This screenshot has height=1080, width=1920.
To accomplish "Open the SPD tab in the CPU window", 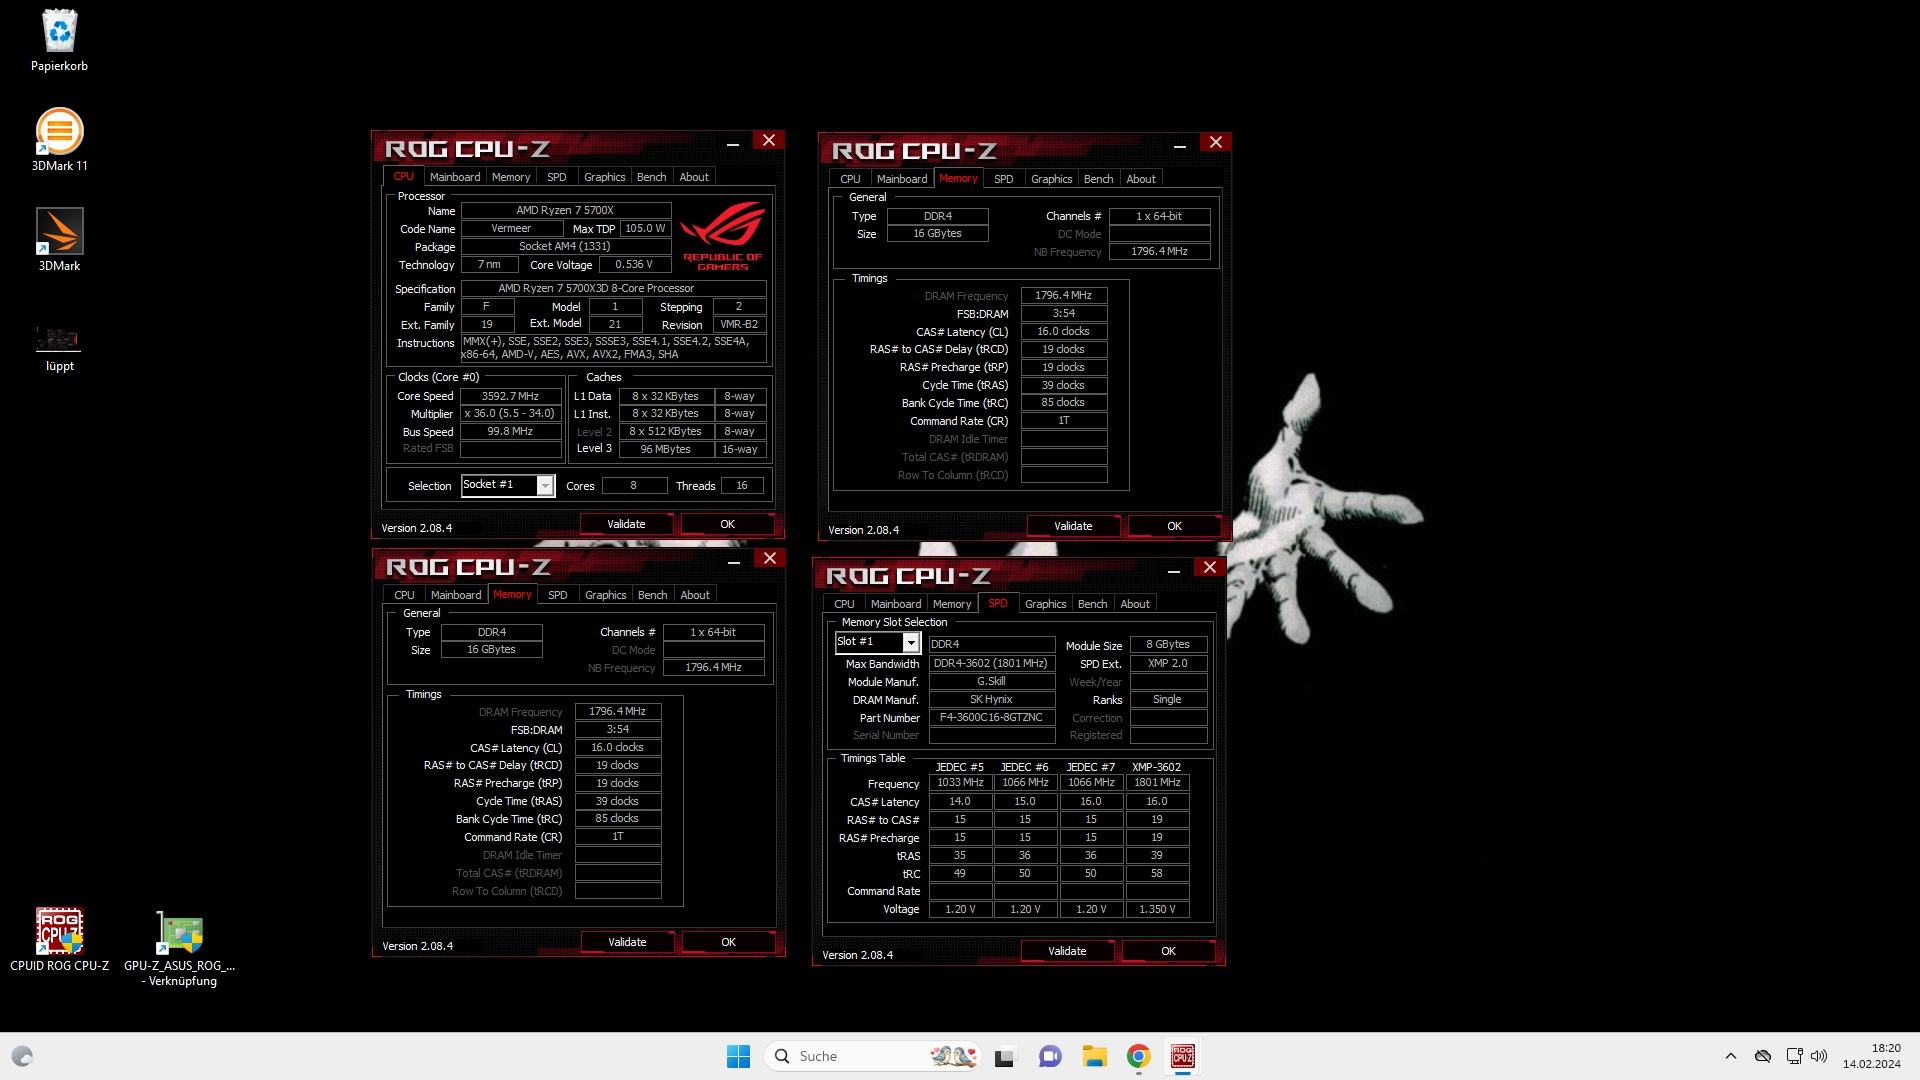I will pyautogui.click(x=557, y=177).
